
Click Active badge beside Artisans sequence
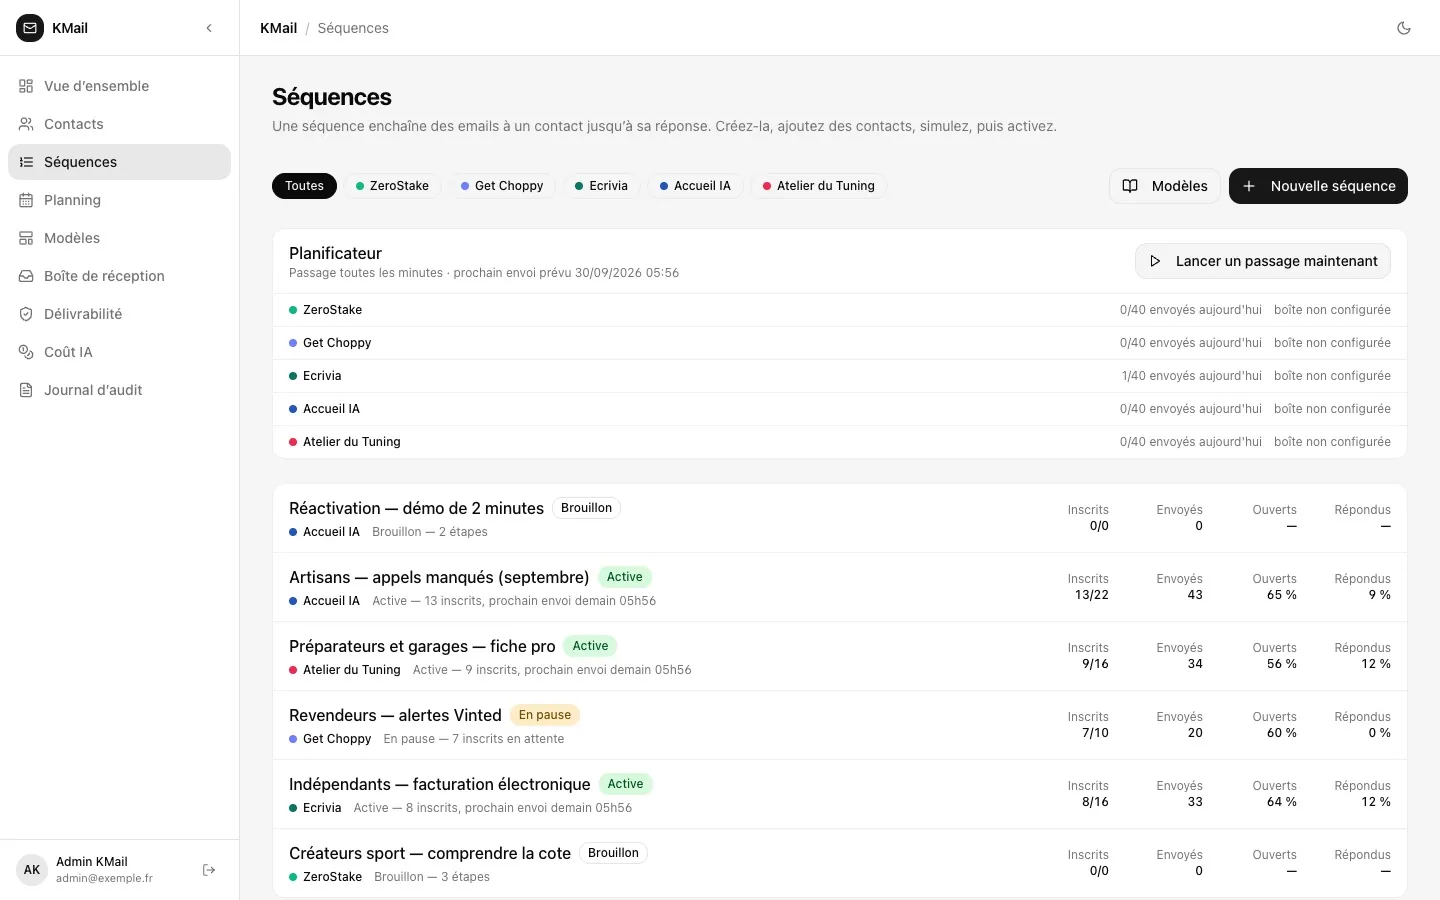point(625,577)
